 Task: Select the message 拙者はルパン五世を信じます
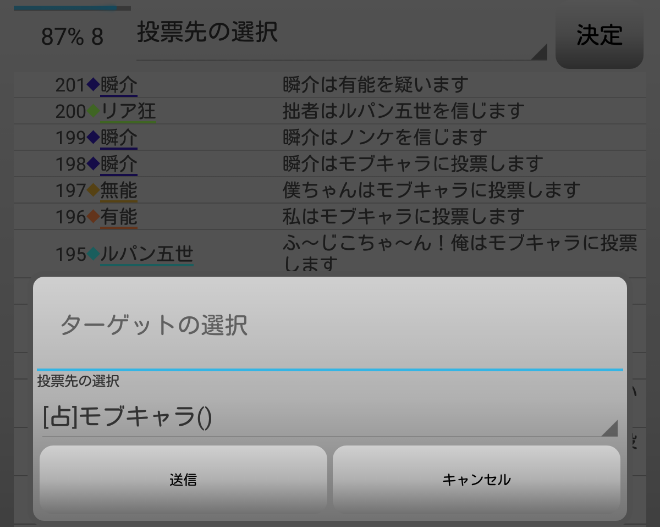pyautogui.click(x=403, y=111)
